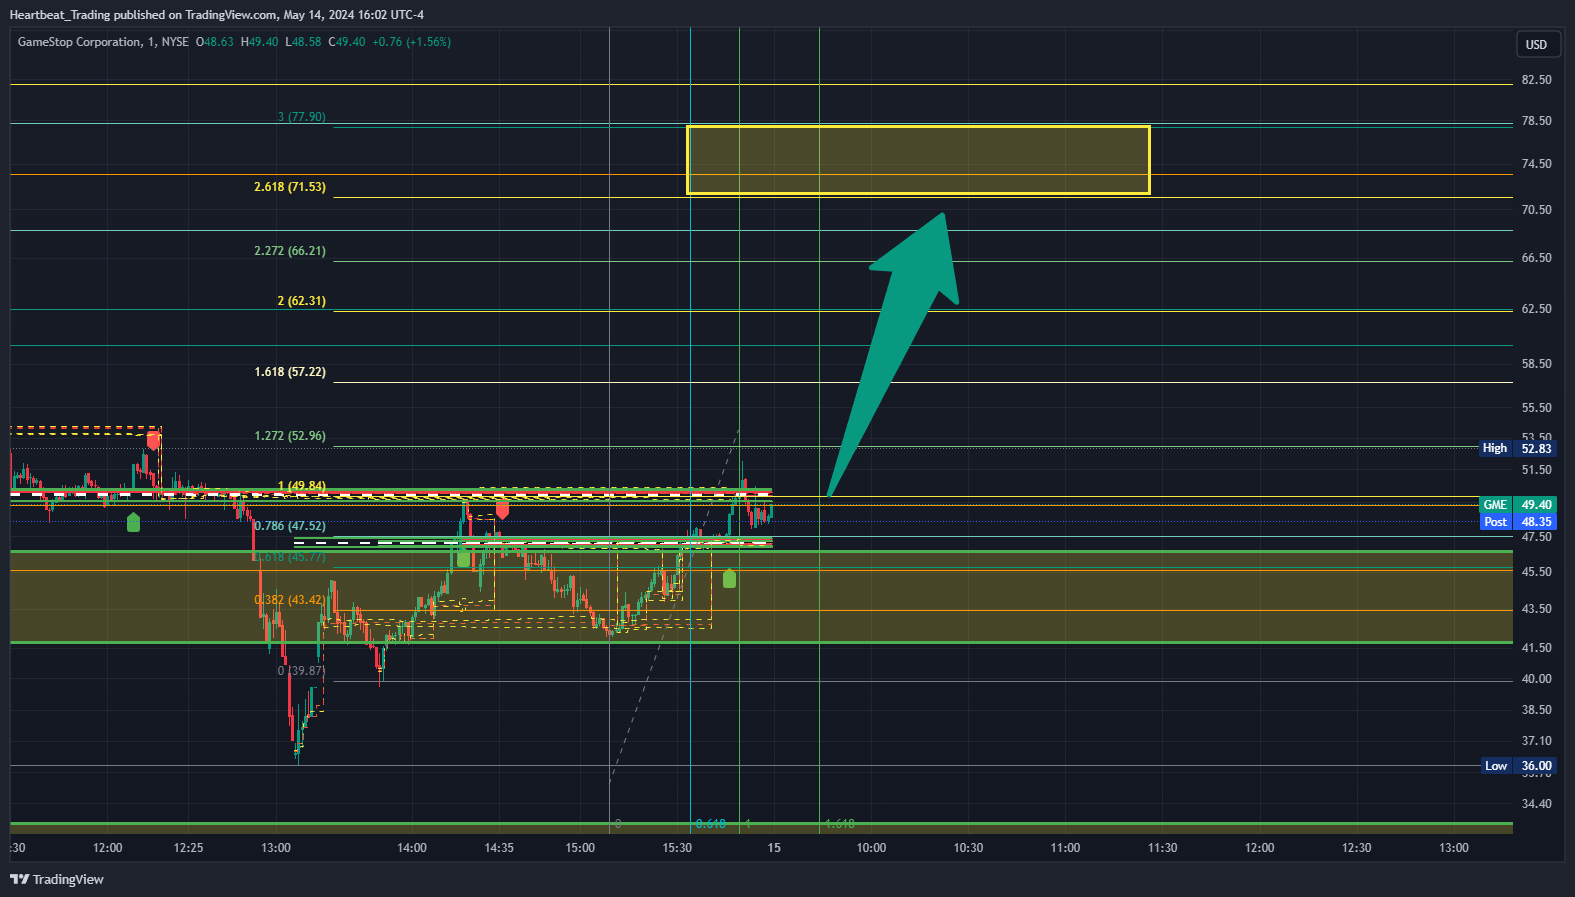Click the red sell signal marker near 14:35
Viewport: 1575px width, 897px height.
[502, 510]
